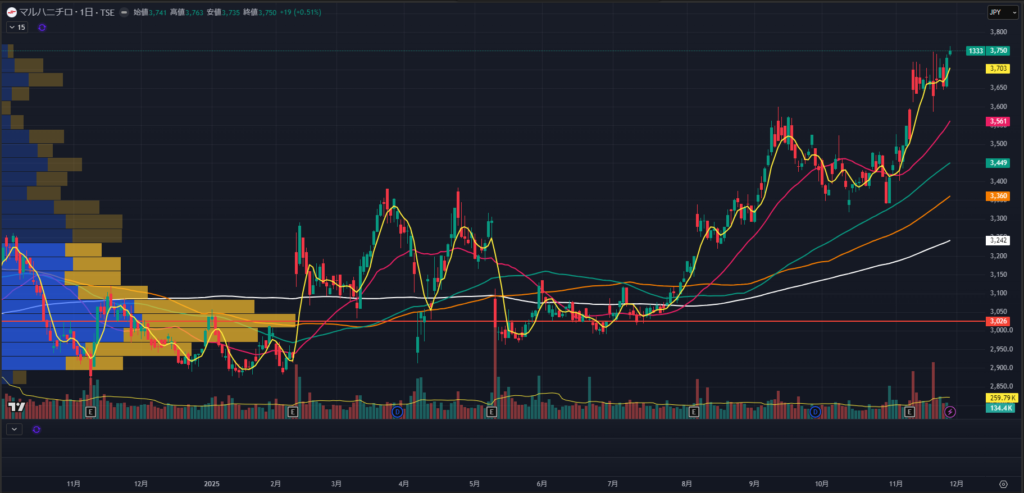Viewport: 1024px width, 493px height.
Task: Click the yellow 3,703 moving average label
Action: (997, 69)
